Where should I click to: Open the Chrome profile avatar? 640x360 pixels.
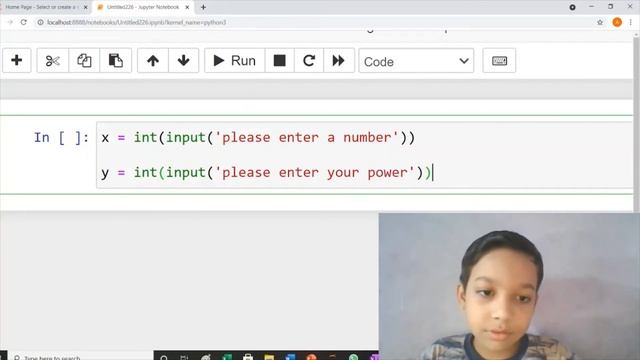click(617, 22)
